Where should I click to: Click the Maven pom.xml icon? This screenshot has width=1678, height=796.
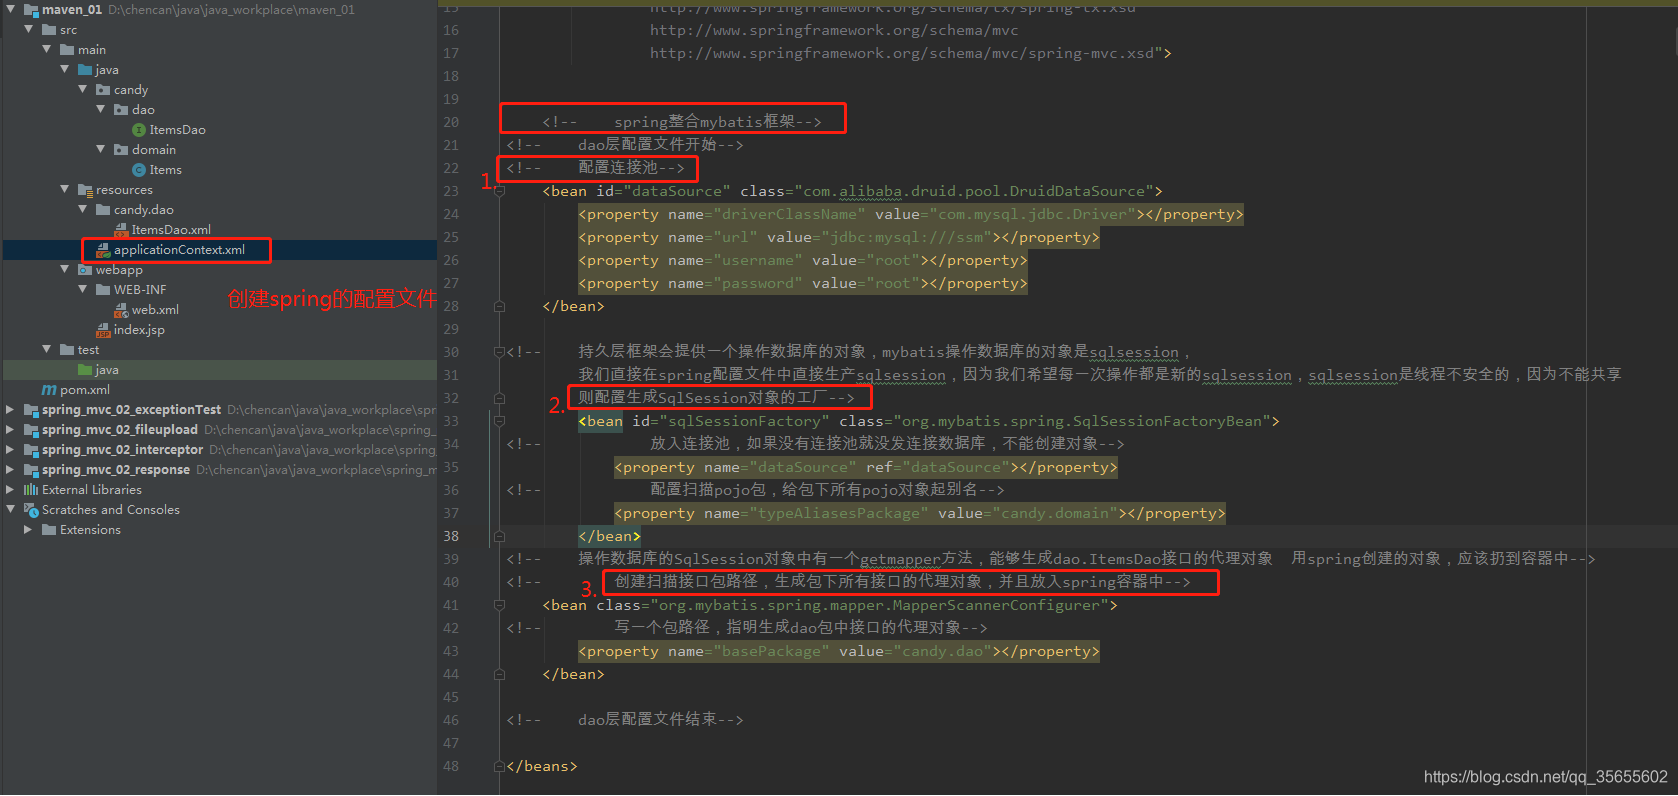click(x=49, y=390)
